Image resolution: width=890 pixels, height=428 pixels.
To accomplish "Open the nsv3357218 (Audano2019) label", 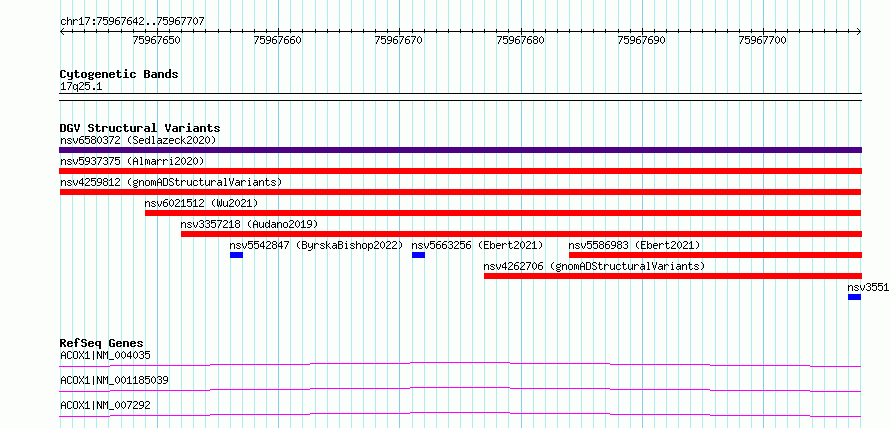I will pyautogui.click(x=249, y=224).
